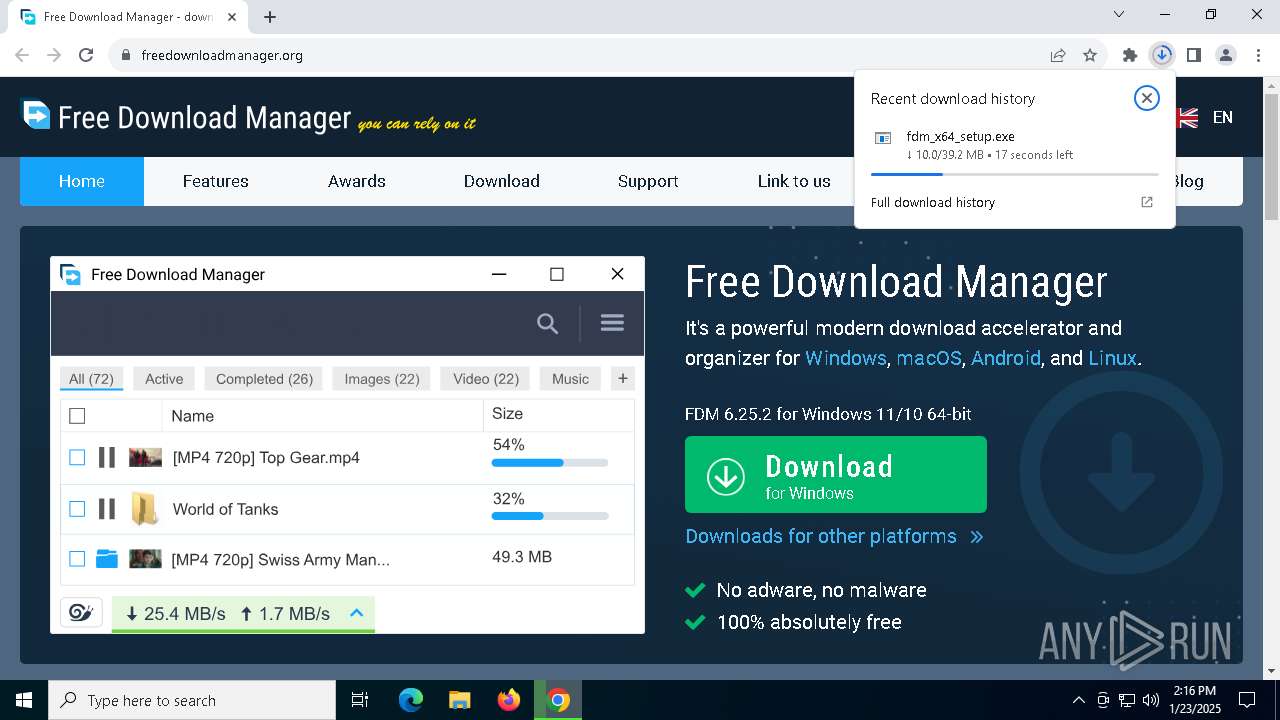Select the Images (22) tab
Screen dimensions: 1280x720
pos(382,379)
